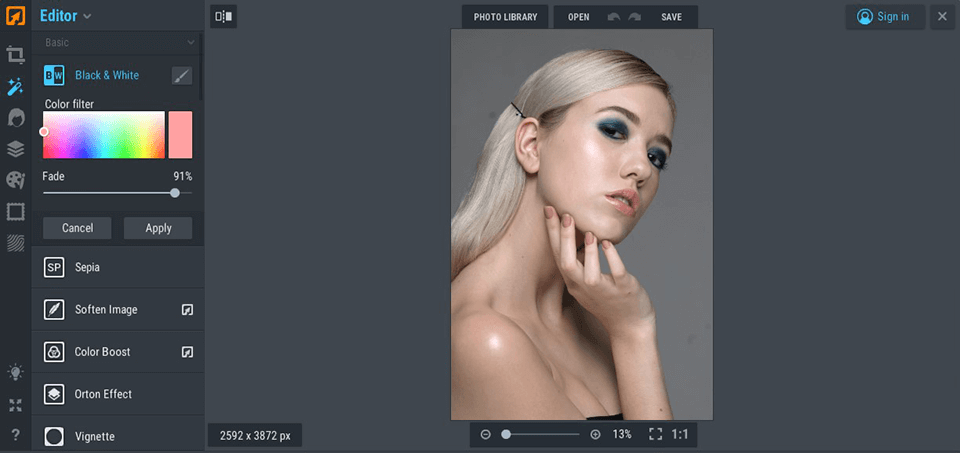Screen dimensions: 960x453
Task: Click the fullscreen arrows icon in sidebar
Action: click(15, 405)
